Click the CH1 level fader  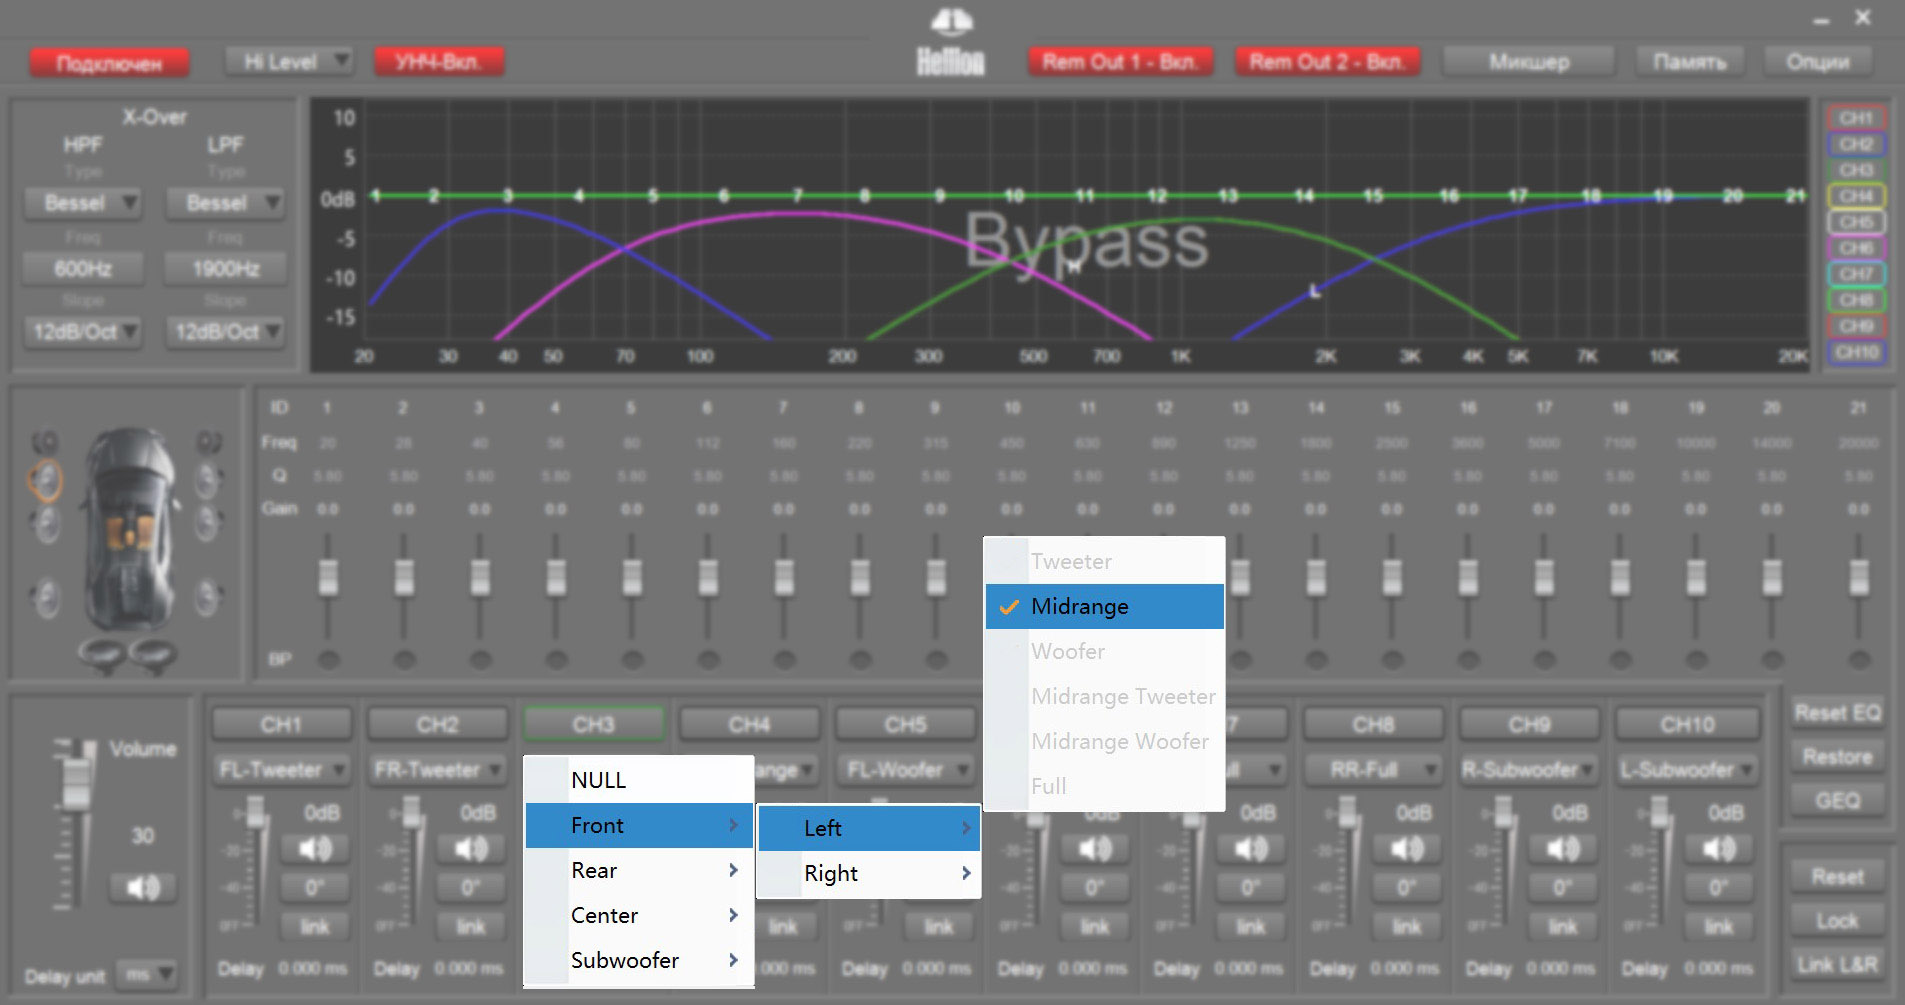pos(256,812)
